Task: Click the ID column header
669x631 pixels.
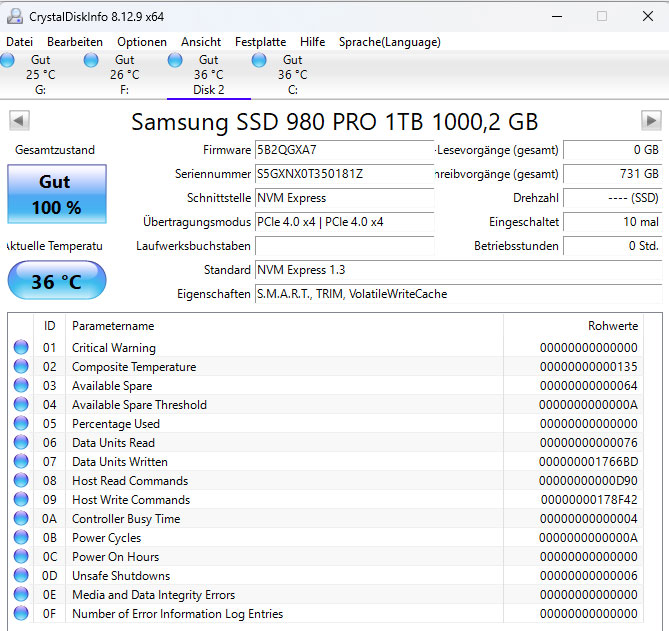Action: [49, 326]
